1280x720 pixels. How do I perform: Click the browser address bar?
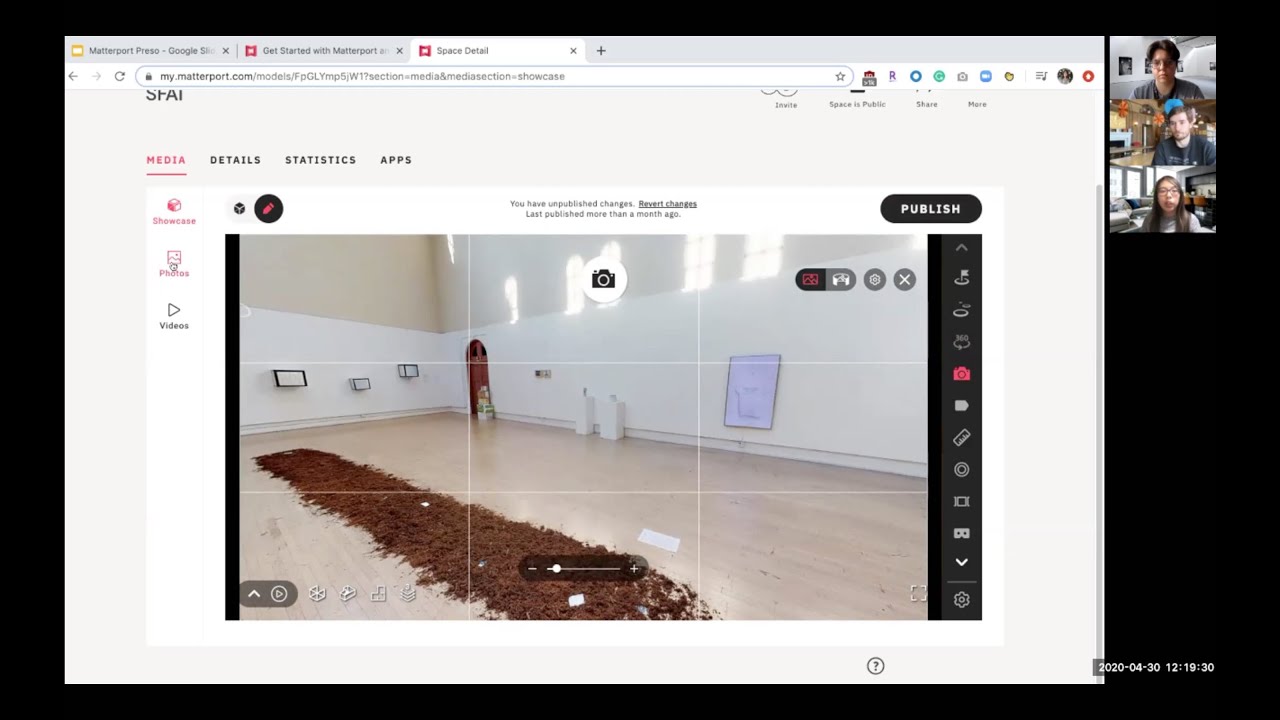click(x=494, y=76)
